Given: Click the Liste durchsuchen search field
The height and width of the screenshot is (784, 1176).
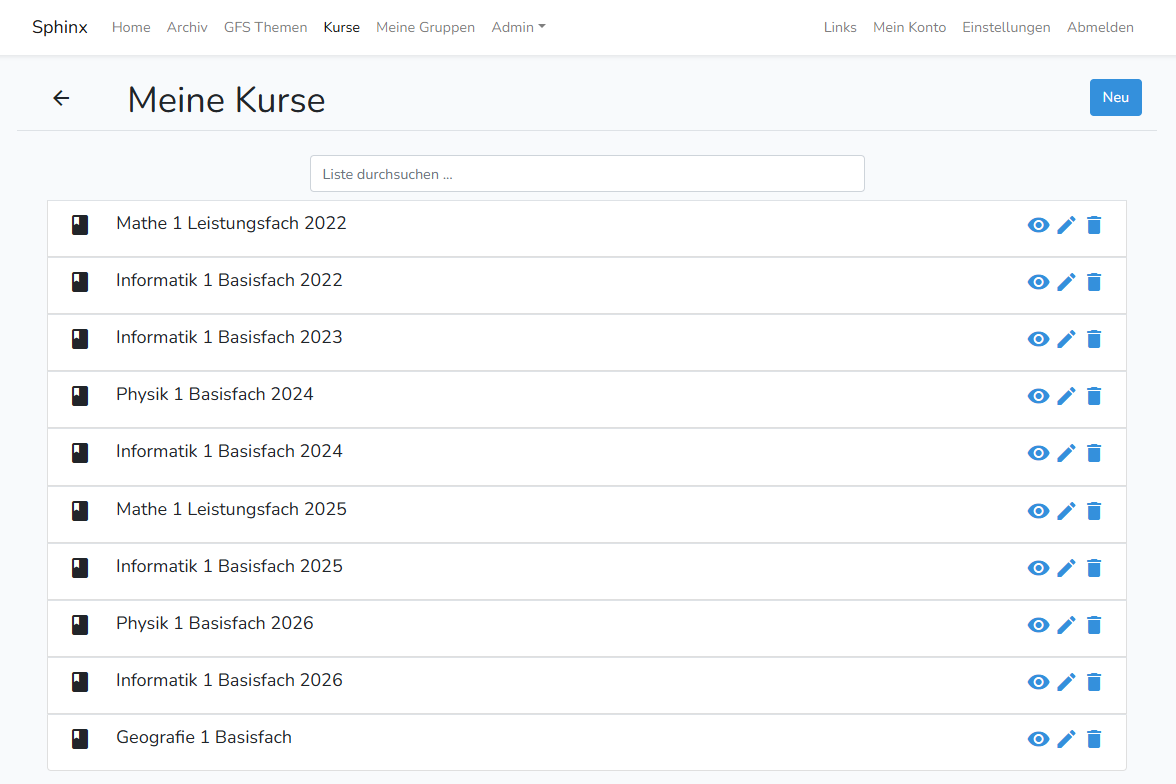Looking at the screenshot, I should point(587,173).
